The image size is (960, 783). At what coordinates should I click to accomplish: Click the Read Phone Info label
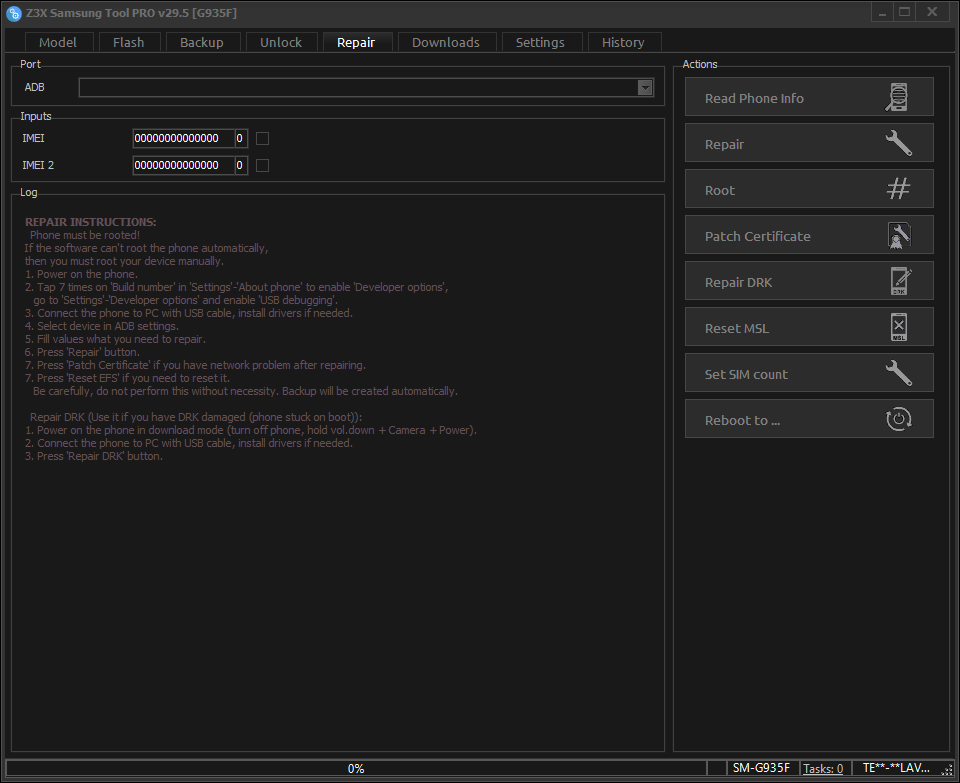(754, 99)
